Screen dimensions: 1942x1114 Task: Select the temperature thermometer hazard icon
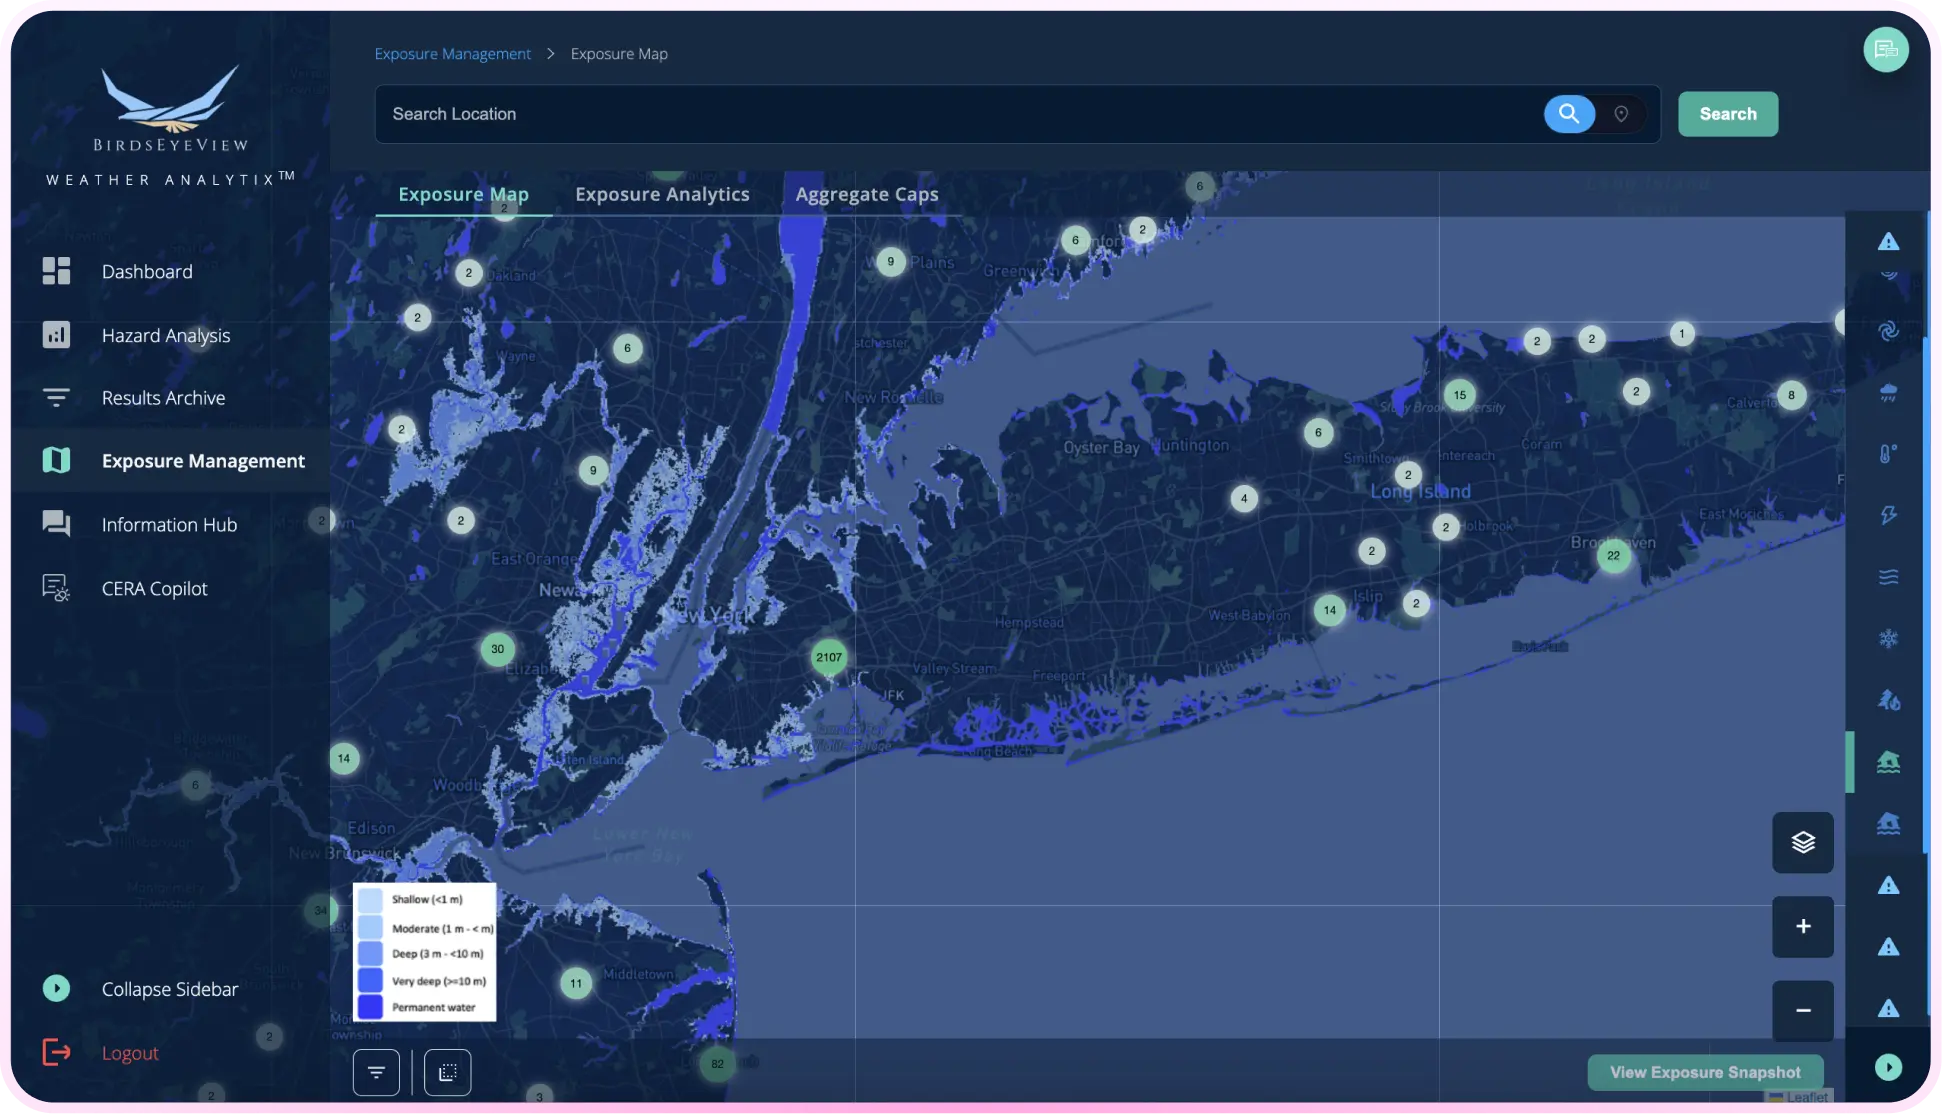[1888, 454]
